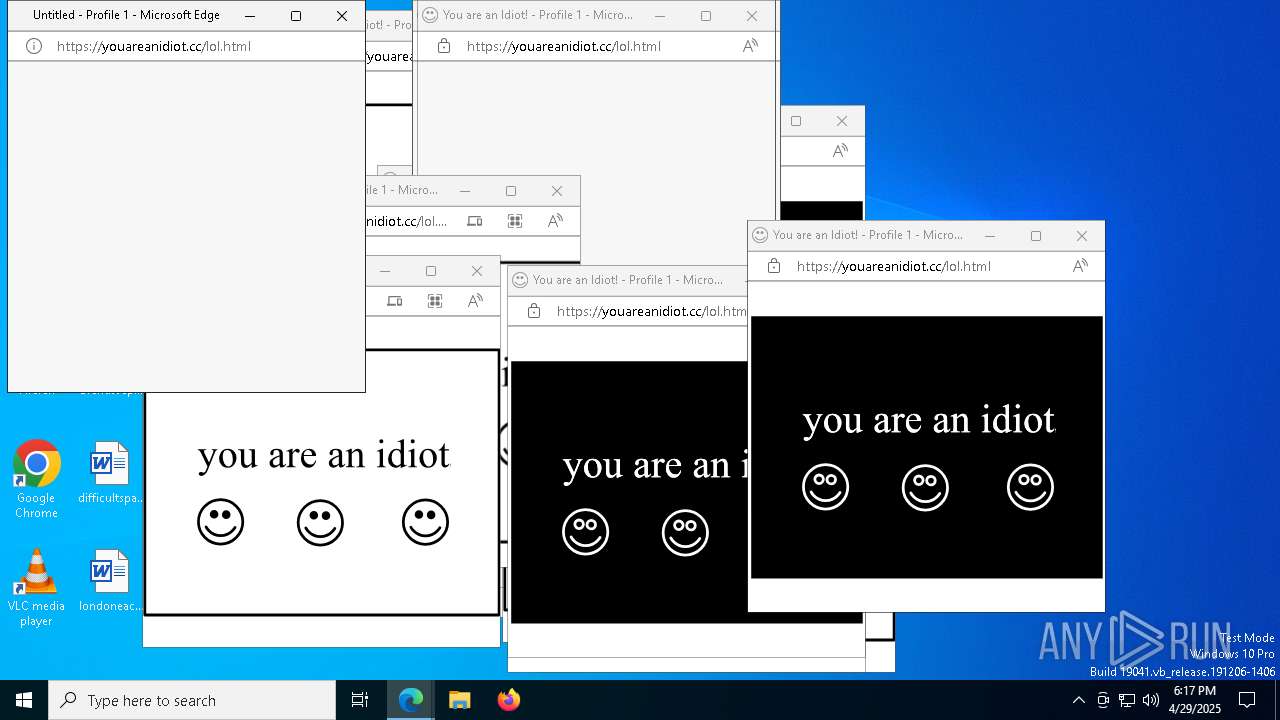Click the smiley favicon of the front black-page window
The width and height of the screenshot is (1280, 720).
tap(760, 235)
